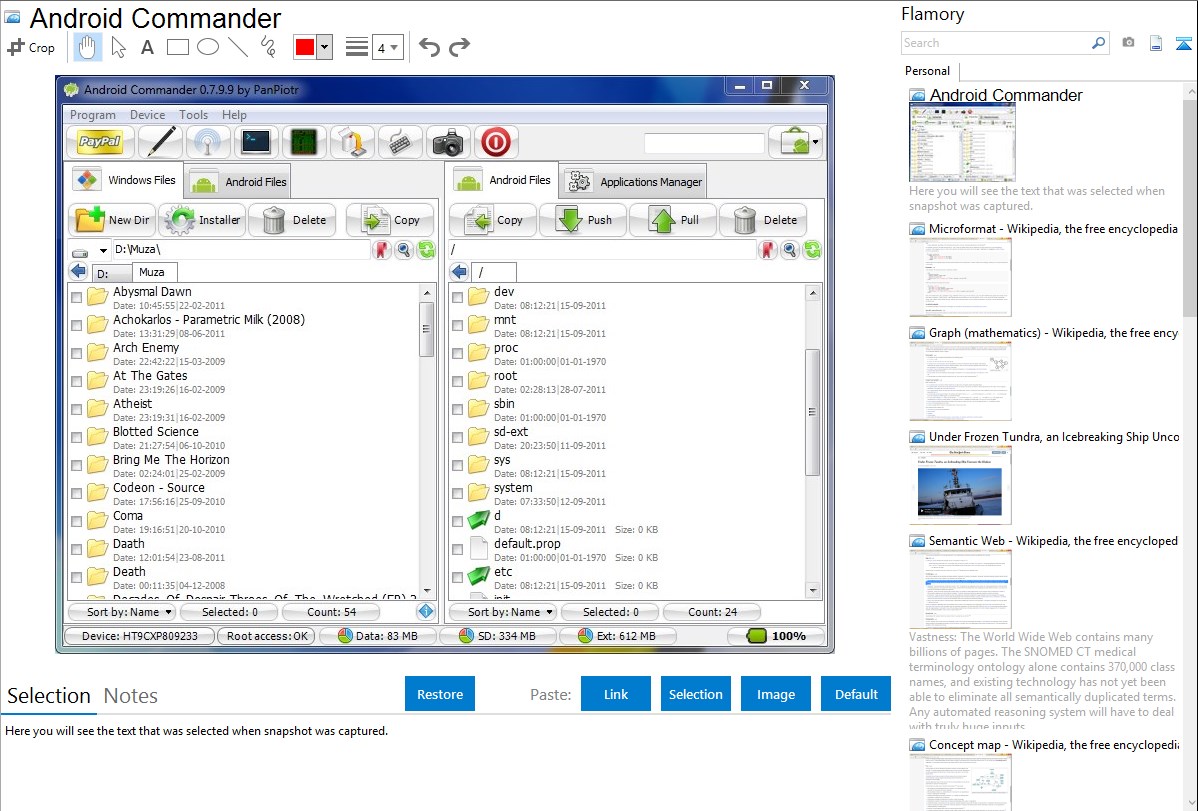Expand the drive selector dropdown arrow
The height and width of the screenshot is (811, 1198).
click(103, 250)
